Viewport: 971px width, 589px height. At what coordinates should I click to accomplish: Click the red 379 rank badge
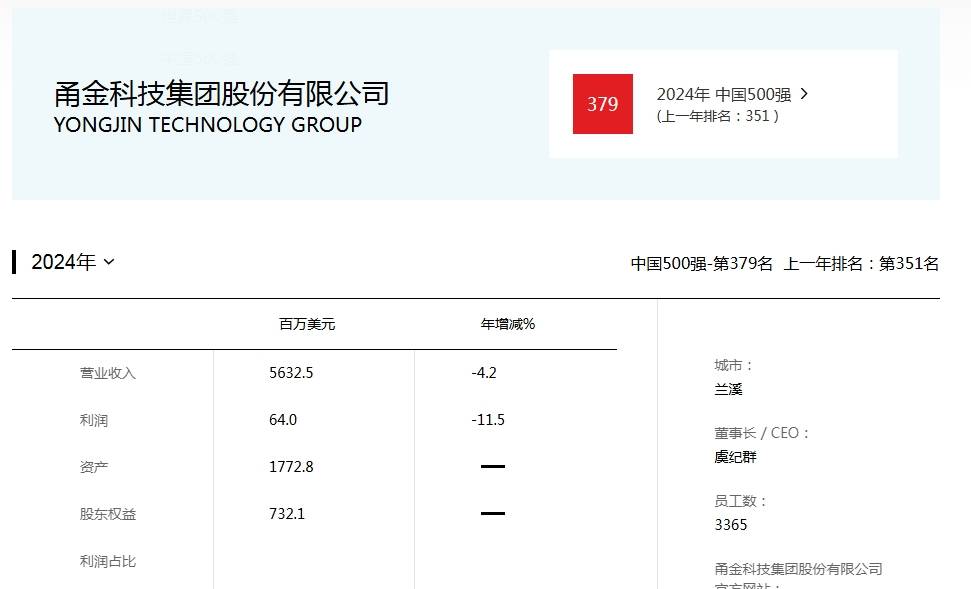pos(603,104)
